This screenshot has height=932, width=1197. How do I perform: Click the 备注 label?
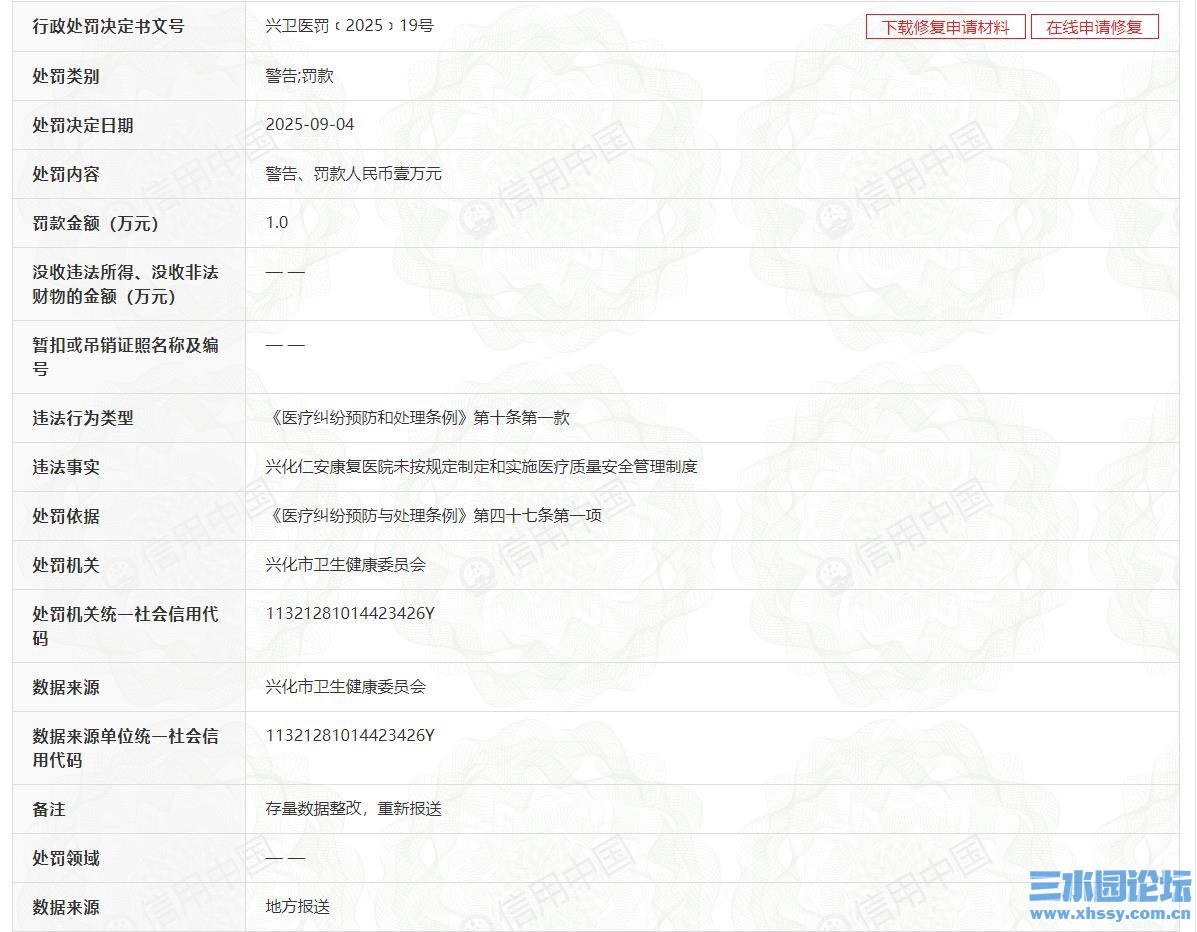[49, 809]
